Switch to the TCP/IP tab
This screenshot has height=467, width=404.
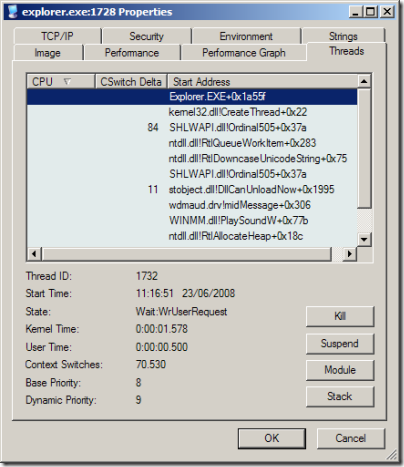click(x=57, y=36)
